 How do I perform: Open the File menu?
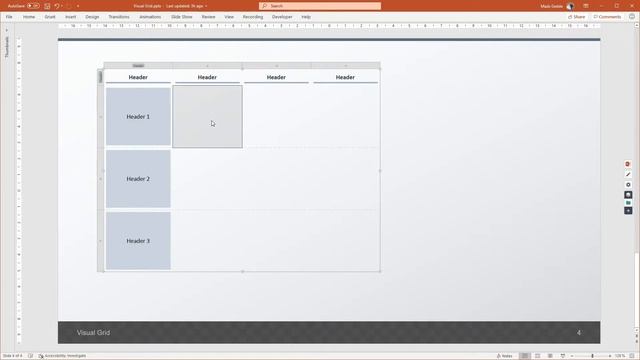pyautogui.click(x=9, y=17)
